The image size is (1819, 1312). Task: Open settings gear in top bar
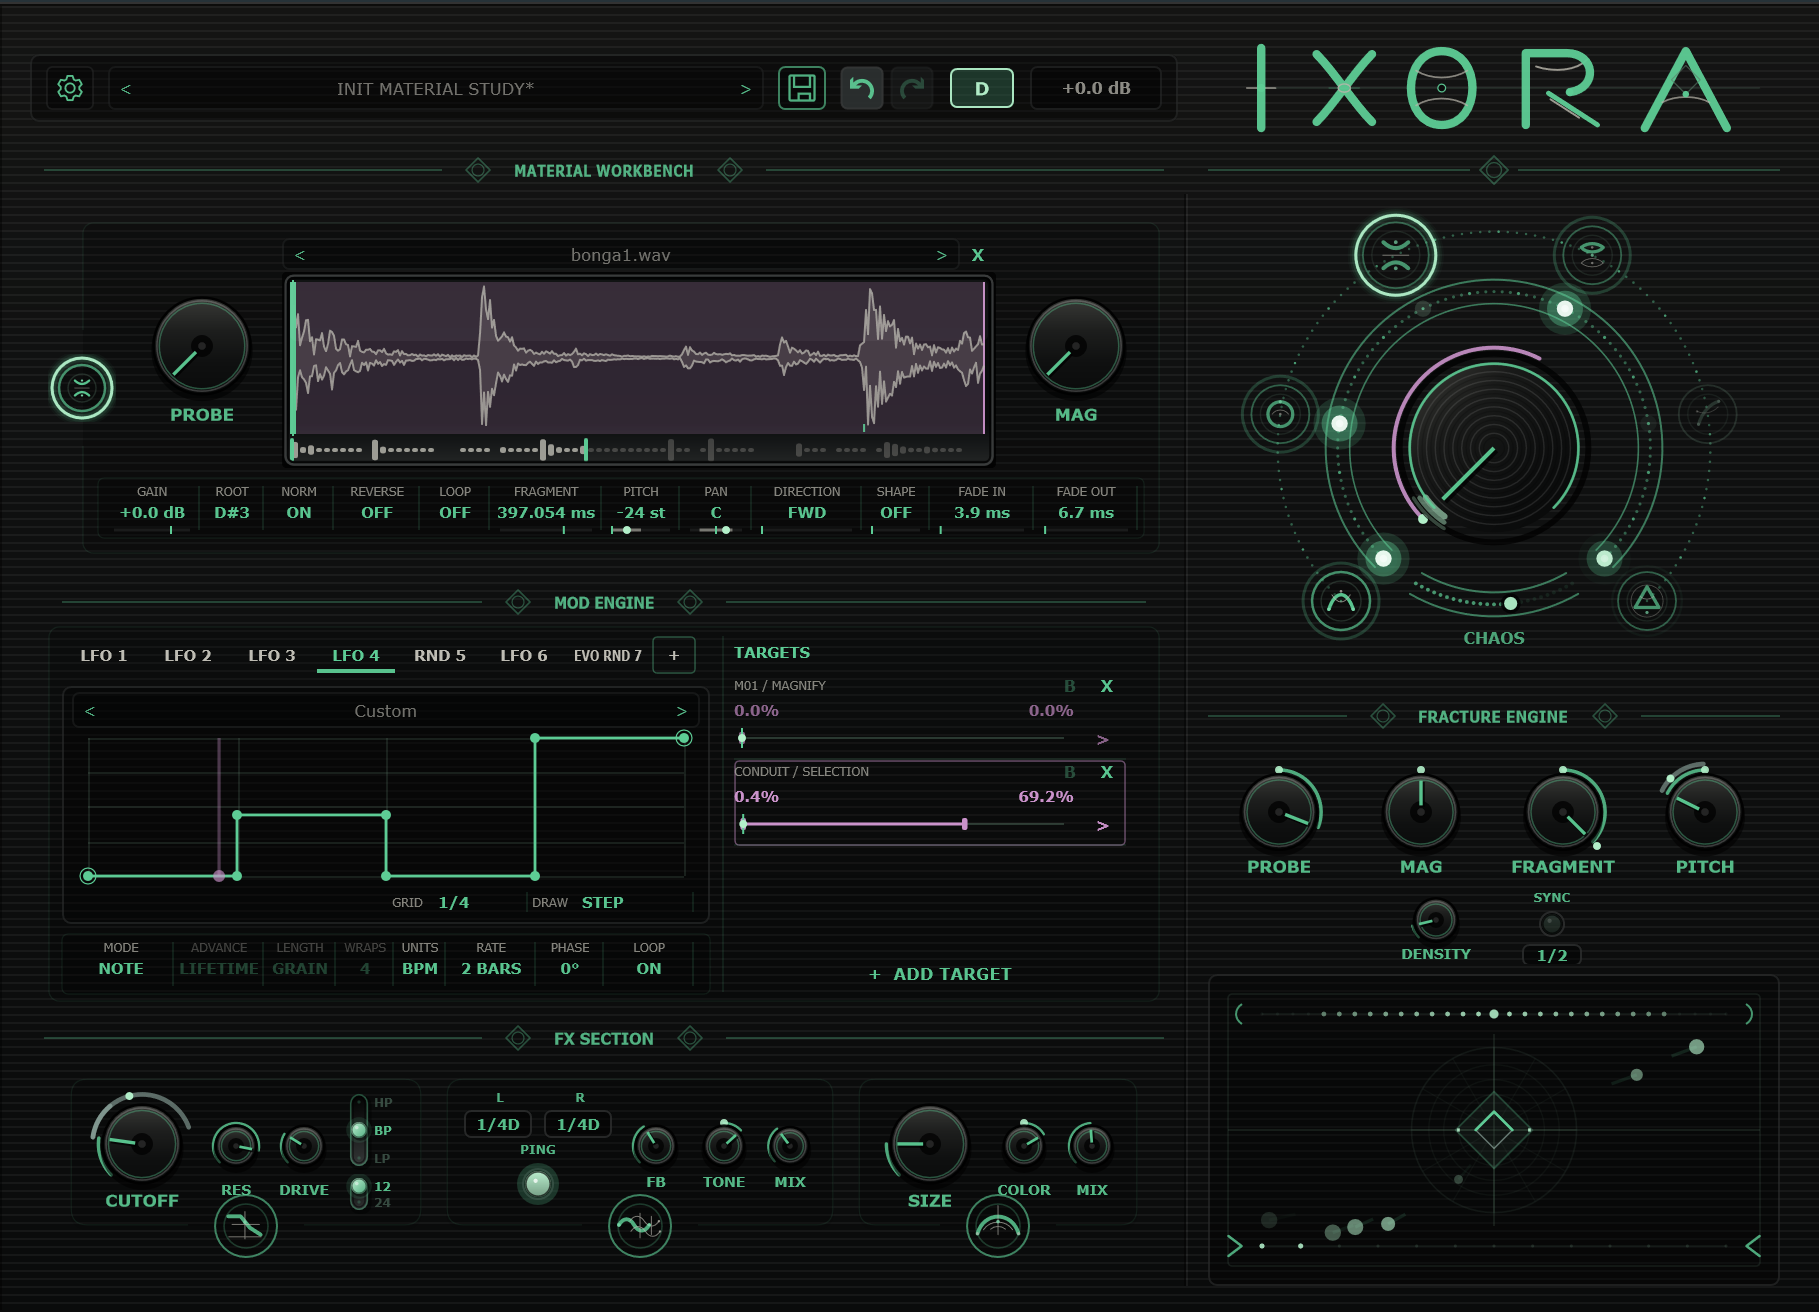(70, 88)
